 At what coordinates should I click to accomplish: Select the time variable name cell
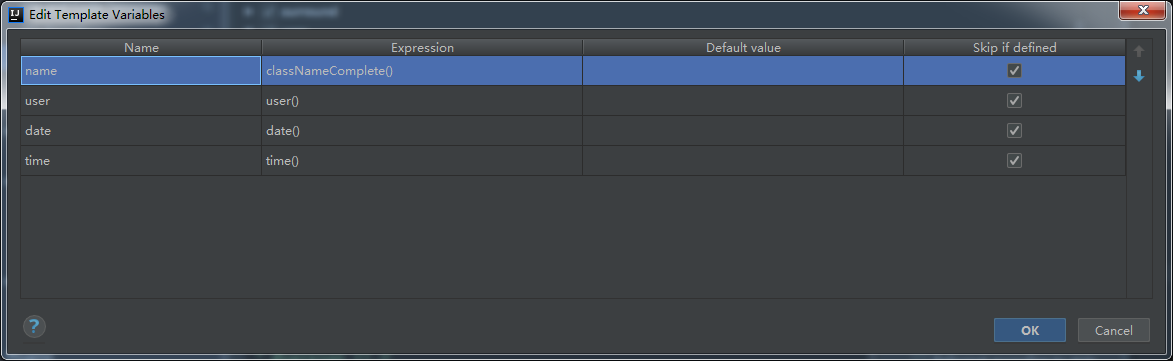click(141, 161)
